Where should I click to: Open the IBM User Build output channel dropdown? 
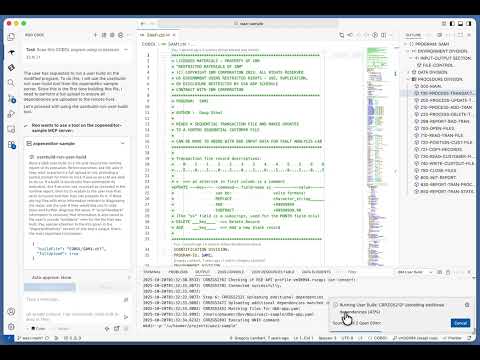pyautogui.click(x=415, y=272)
